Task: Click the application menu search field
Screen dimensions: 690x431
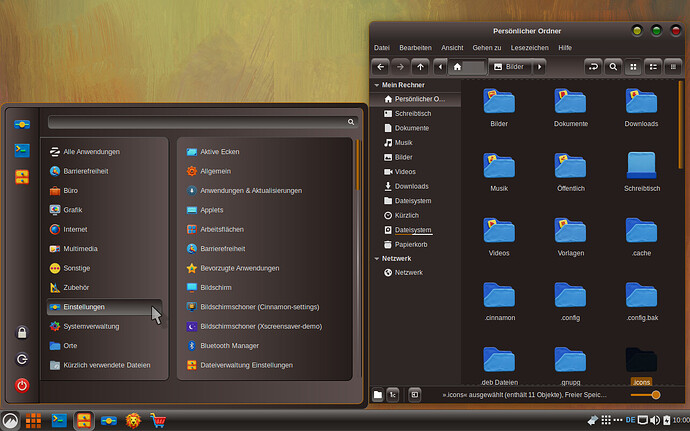Action: [x=202, y=121]
